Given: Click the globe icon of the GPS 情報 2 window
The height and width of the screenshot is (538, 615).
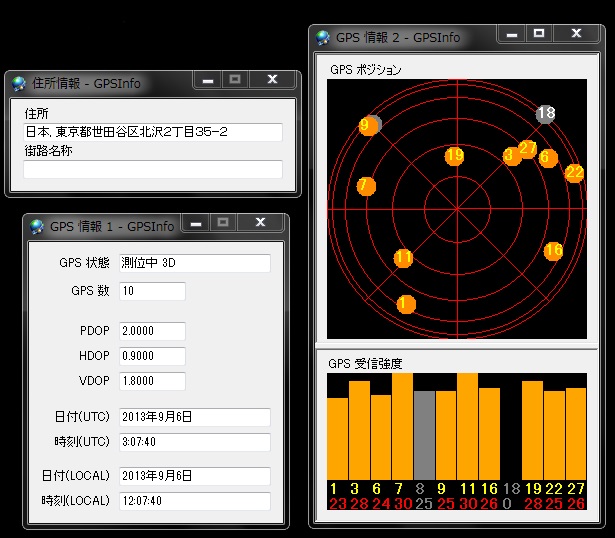Looking at the screenshot, I should pyautogui.click(x=323, y=38).
